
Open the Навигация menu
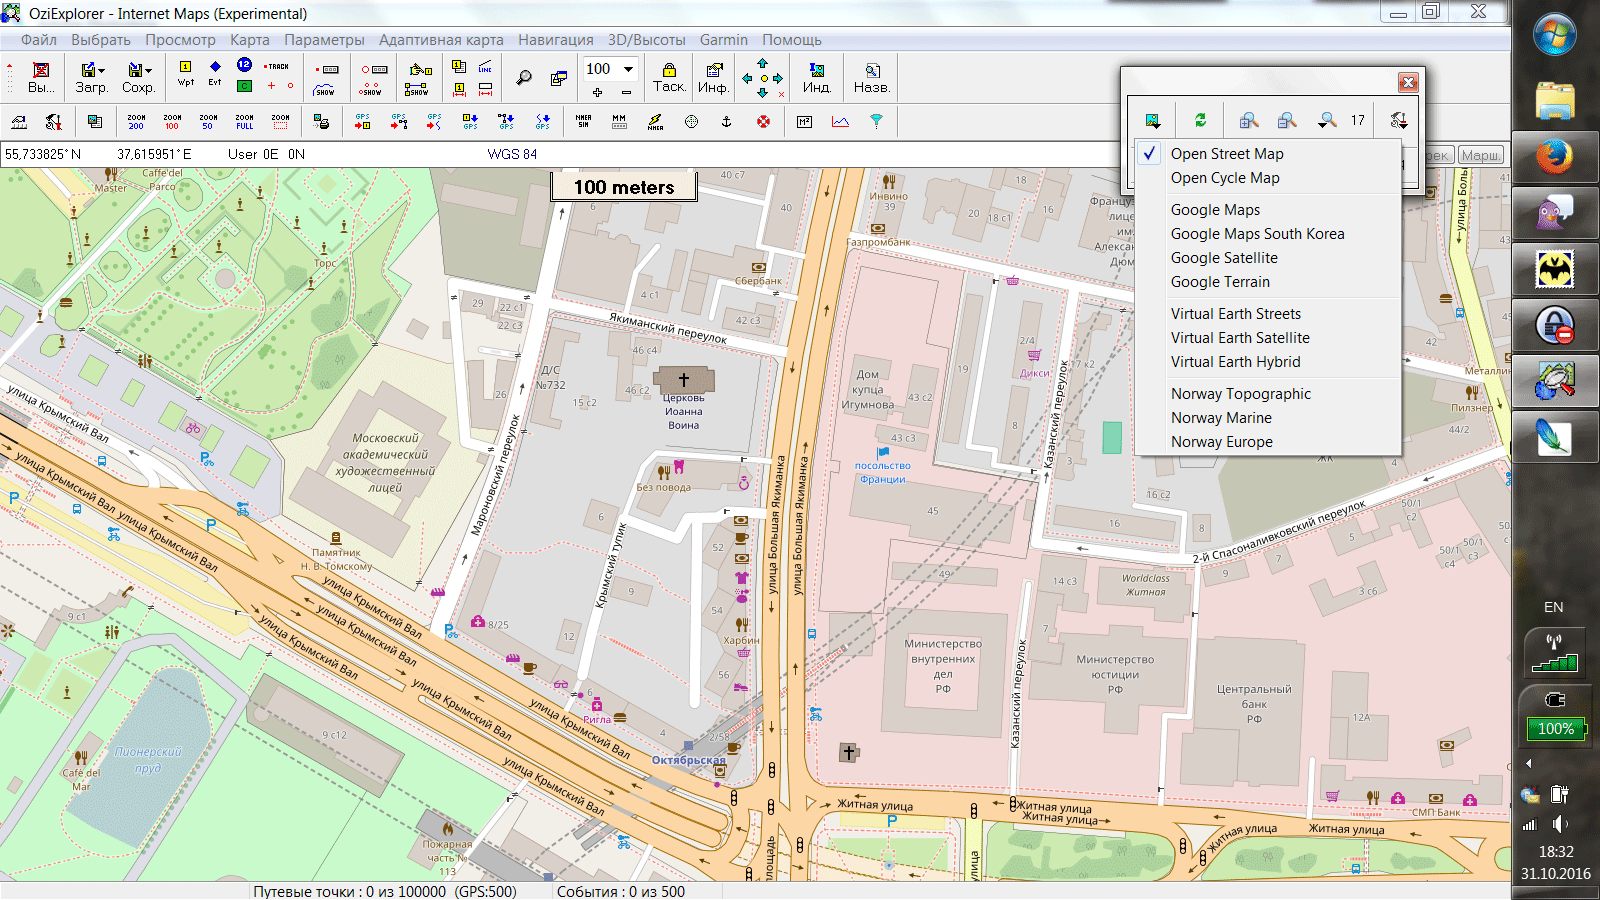(x=555, y=40)
